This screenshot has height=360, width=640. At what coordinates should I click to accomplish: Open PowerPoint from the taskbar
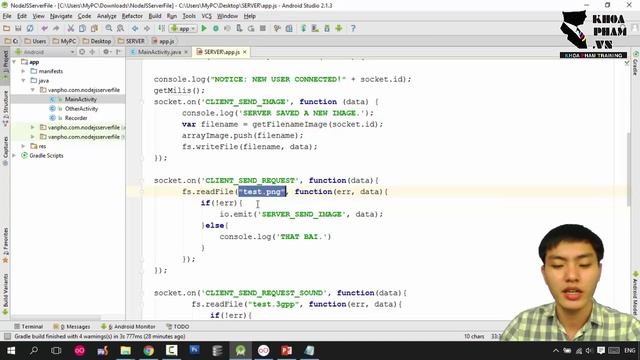point(287,351)
